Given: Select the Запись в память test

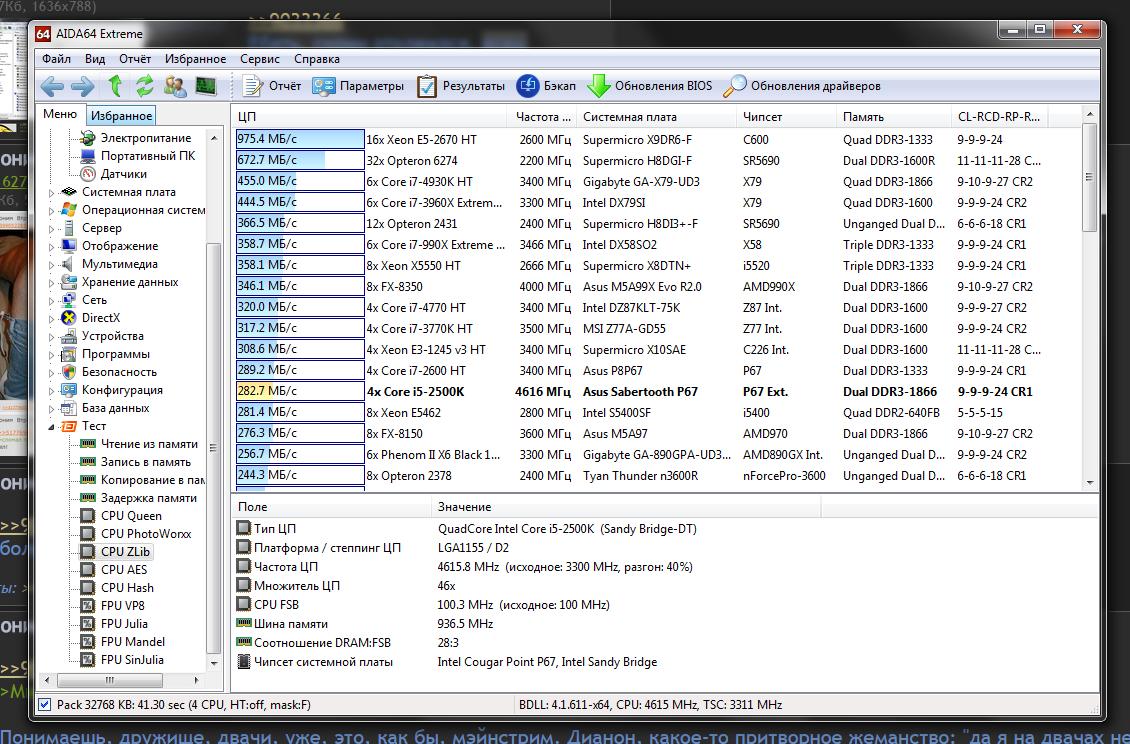Looking at the screenshot, I should 146,462.
